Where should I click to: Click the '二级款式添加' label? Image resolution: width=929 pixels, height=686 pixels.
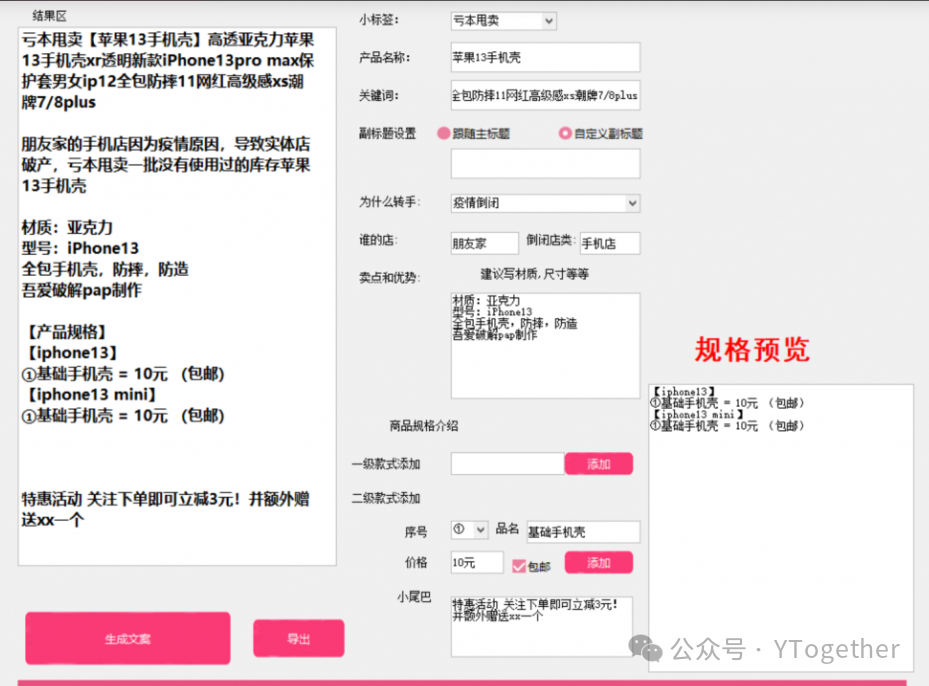click(x=386, y=498)
